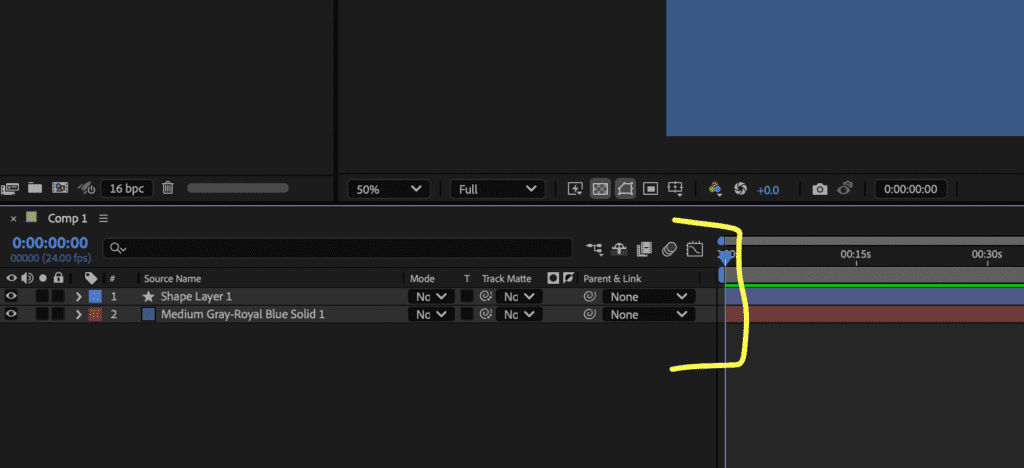Select the Comp 1 timeline tab
Viewport: 1024px width, 468px height.
point(68,218)
